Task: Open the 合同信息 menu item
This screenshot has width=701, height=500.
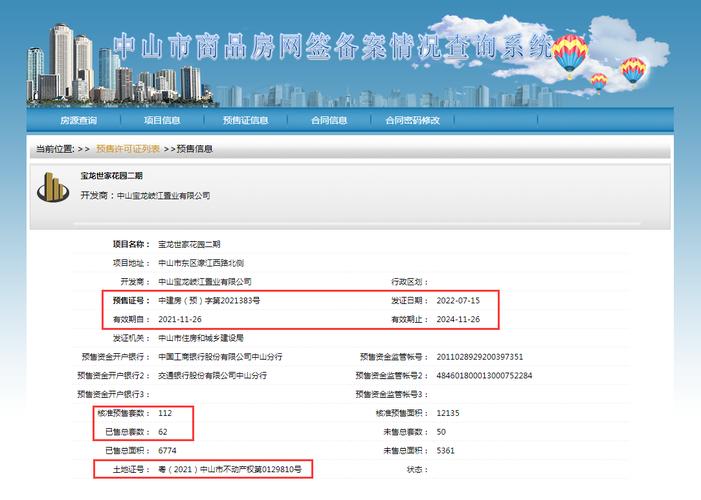Action: pyautogui.click(x=329, y=120)
